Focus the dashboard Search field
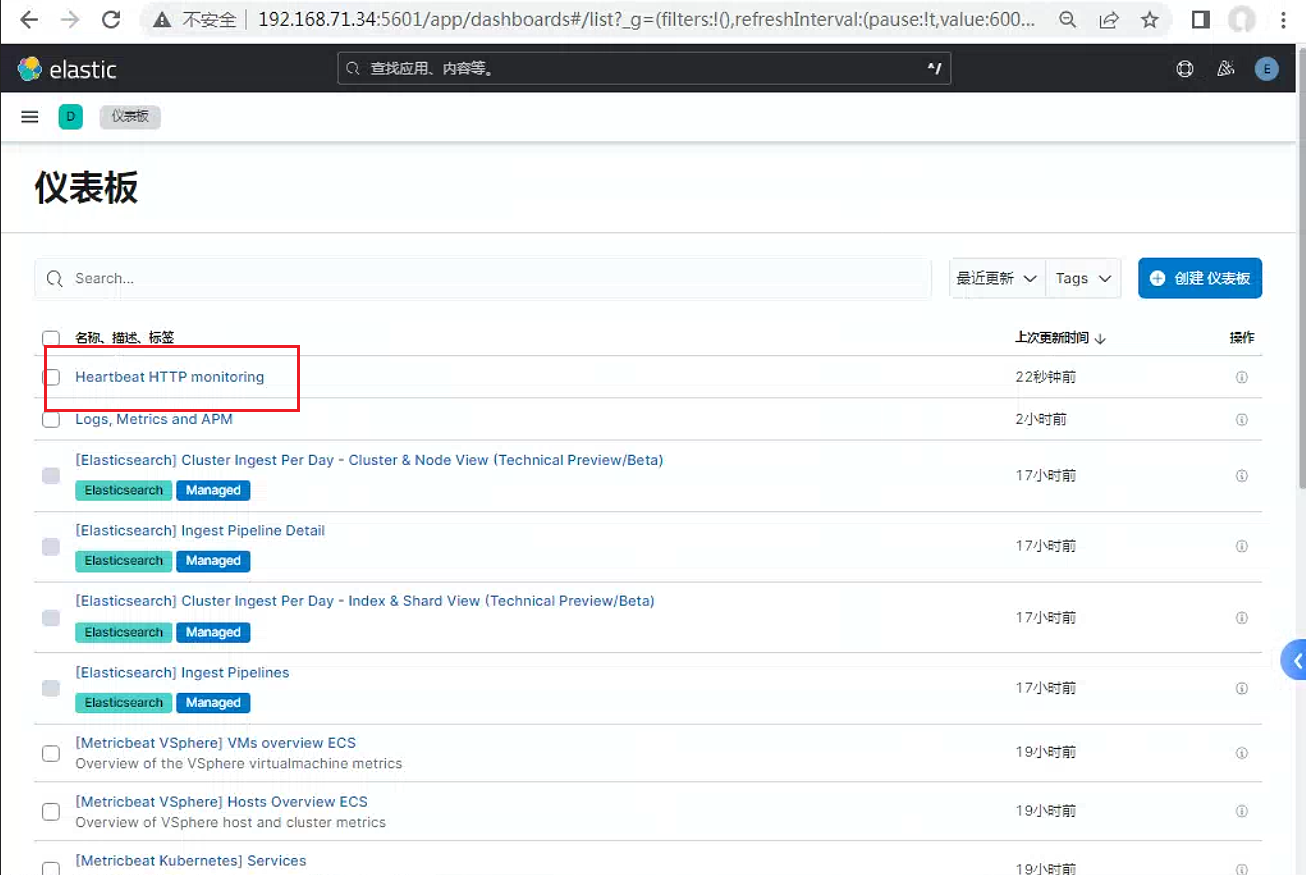 (x=483, y=278)
